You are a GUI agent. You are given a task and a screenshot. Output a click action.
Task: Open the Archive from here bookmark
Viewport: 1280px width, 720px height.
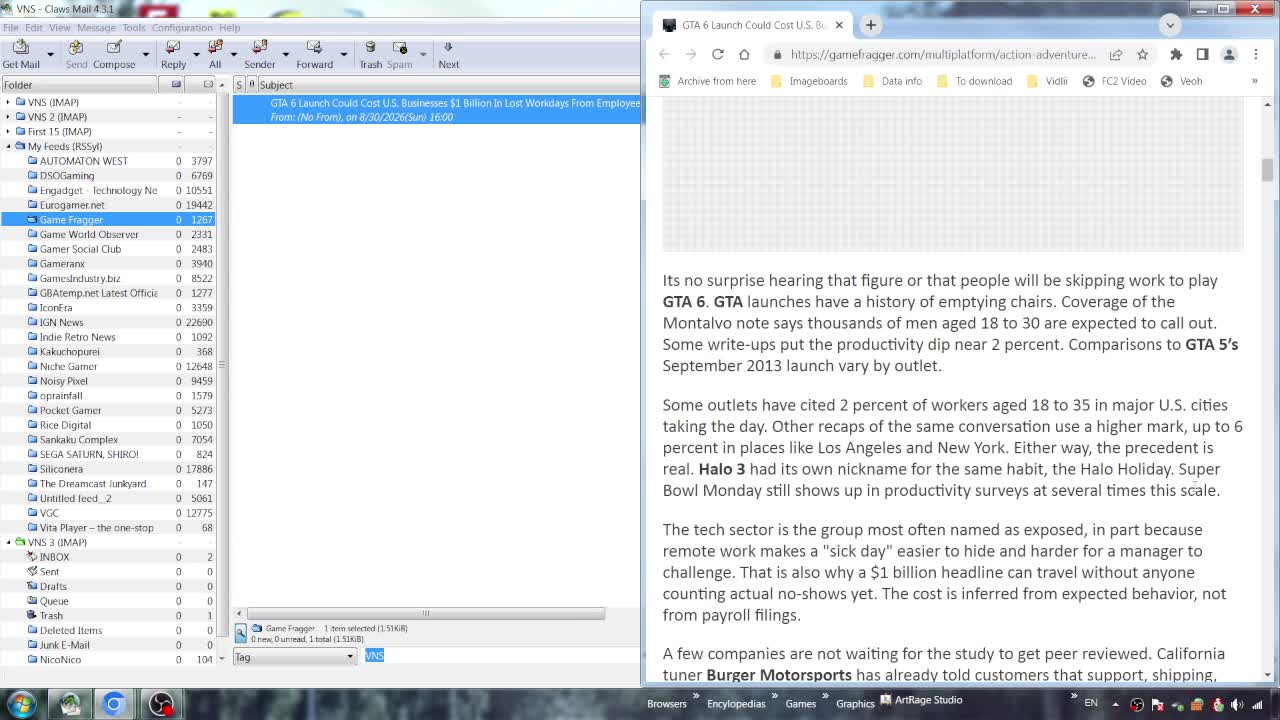707,81
